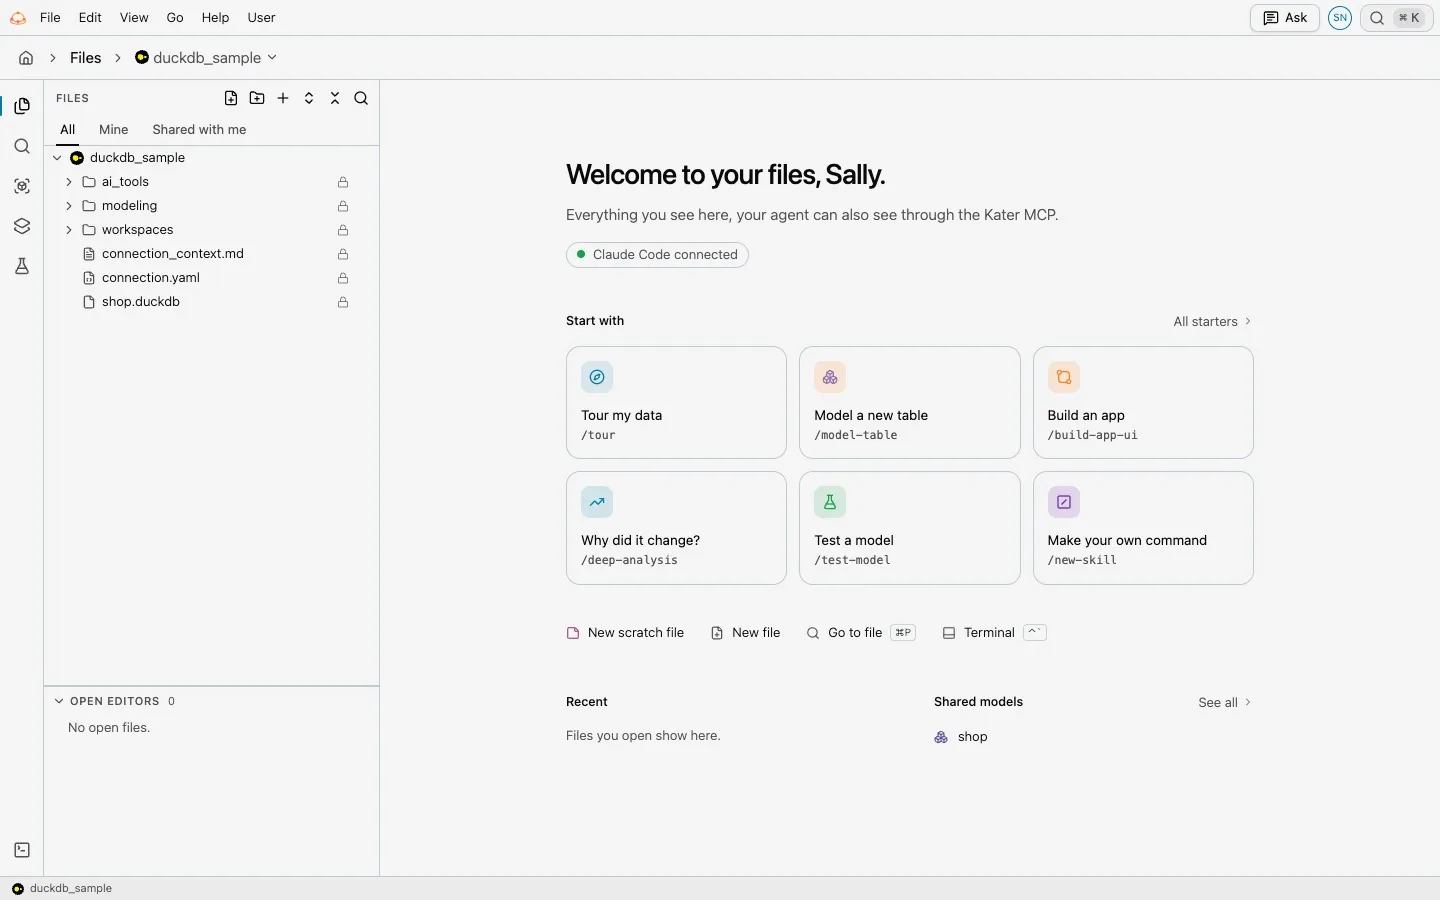
Task: Expand the ai_tools folder
Action: tap(69, 182)
